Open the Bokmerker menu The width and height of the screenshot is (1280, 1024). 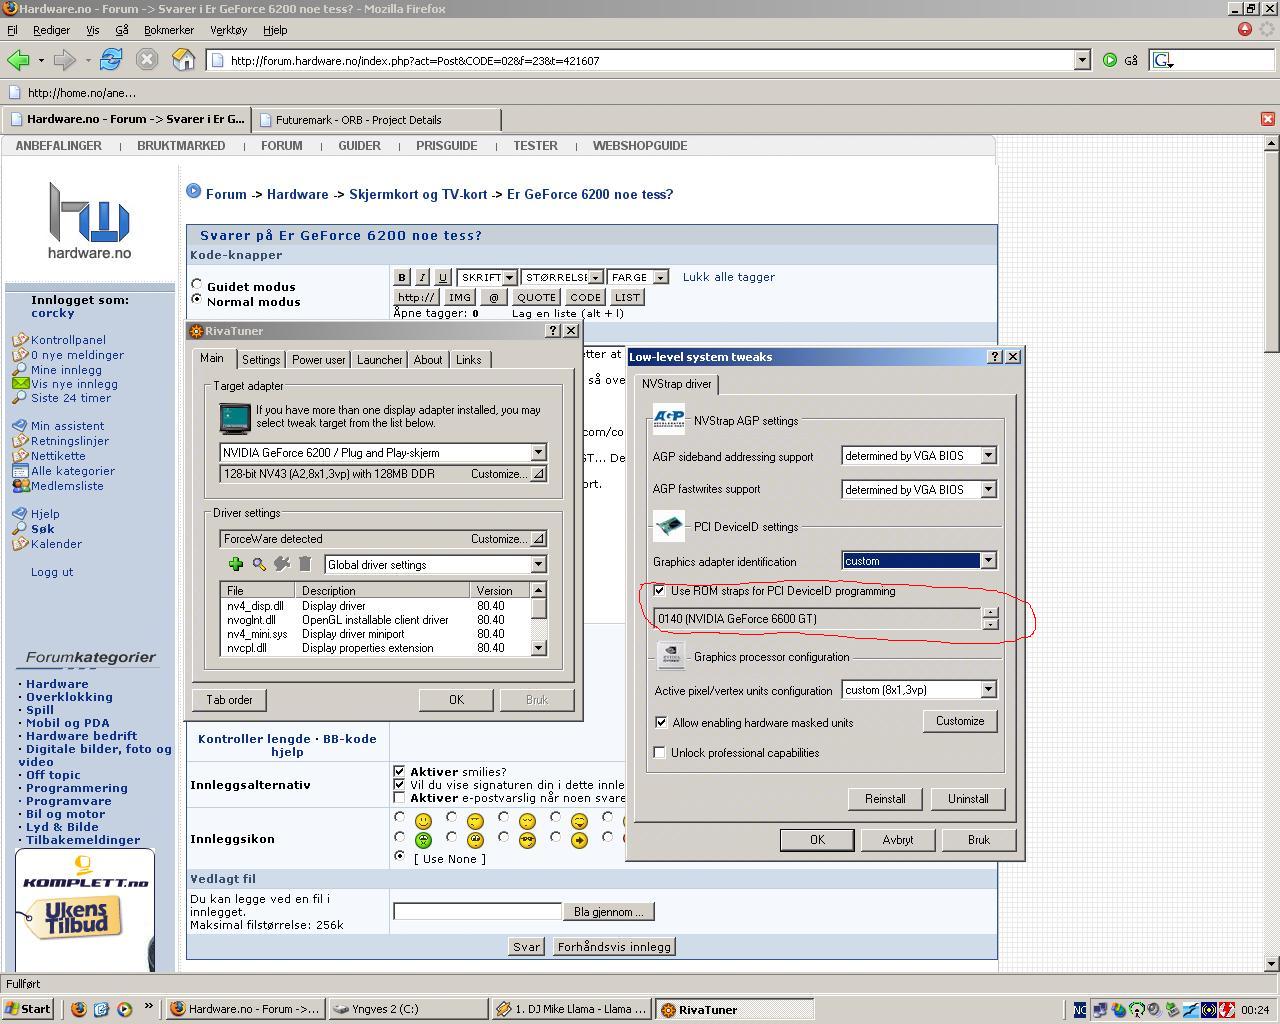(169, 30)
